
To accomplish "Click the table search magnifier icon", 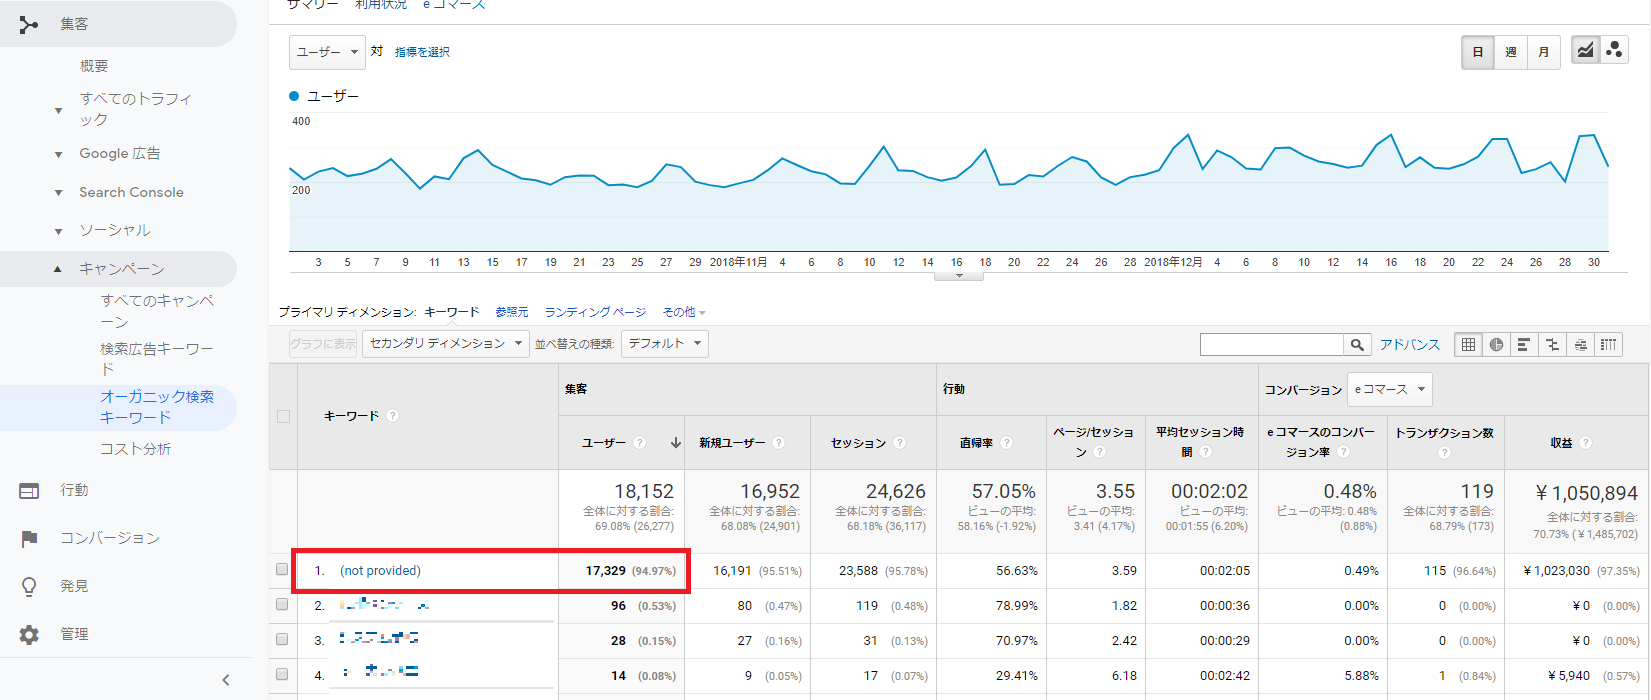I will 1357,345.
